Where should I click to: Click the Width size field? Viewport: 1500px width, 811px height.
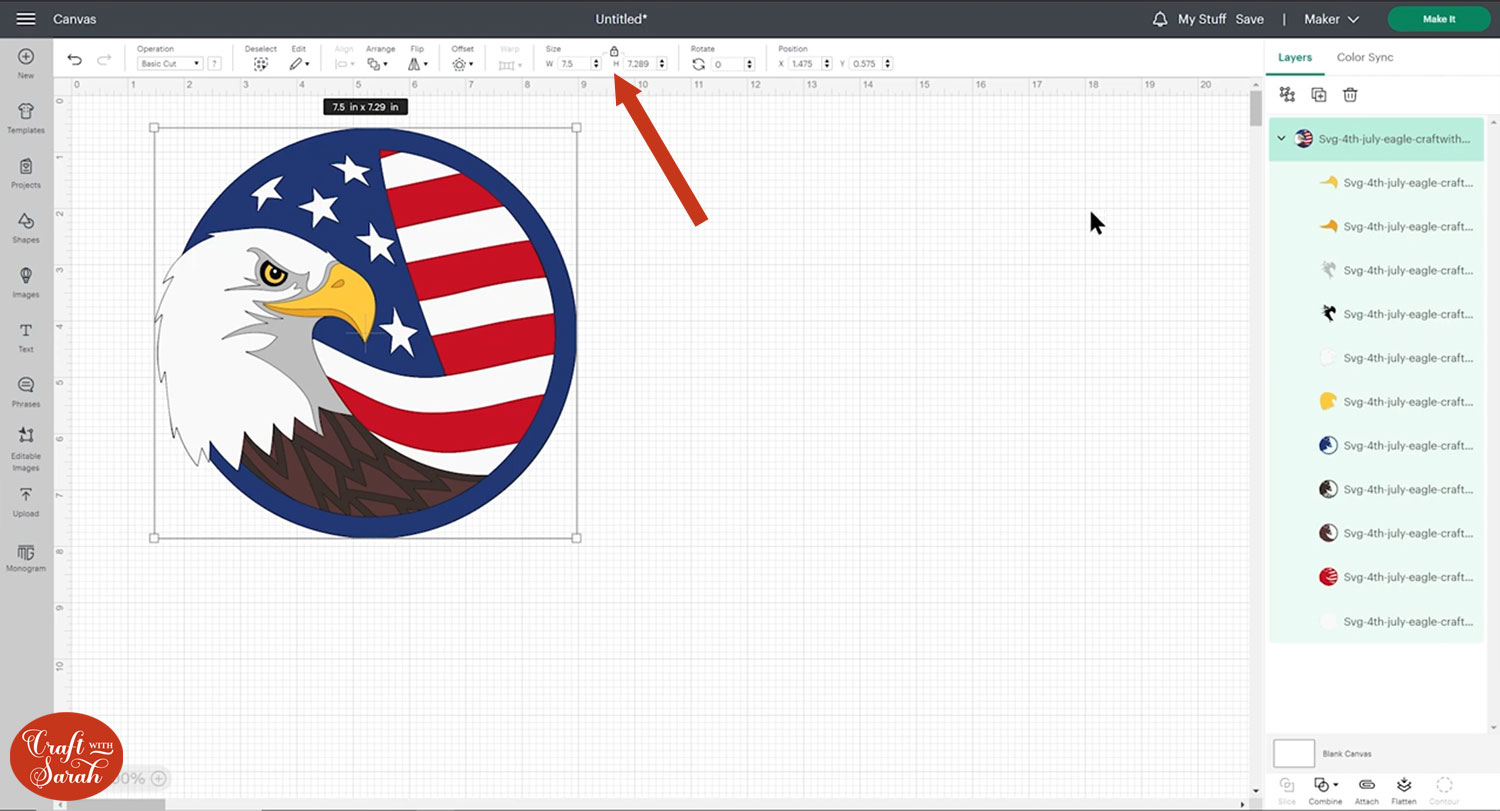[x=574, y=64]
